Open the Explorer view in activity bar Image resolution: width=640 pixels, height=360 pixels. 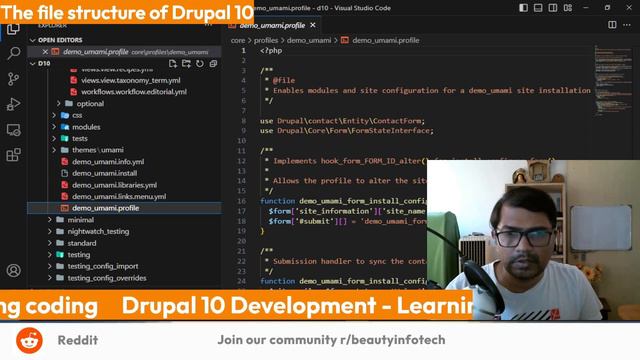(x=13, y=29)
